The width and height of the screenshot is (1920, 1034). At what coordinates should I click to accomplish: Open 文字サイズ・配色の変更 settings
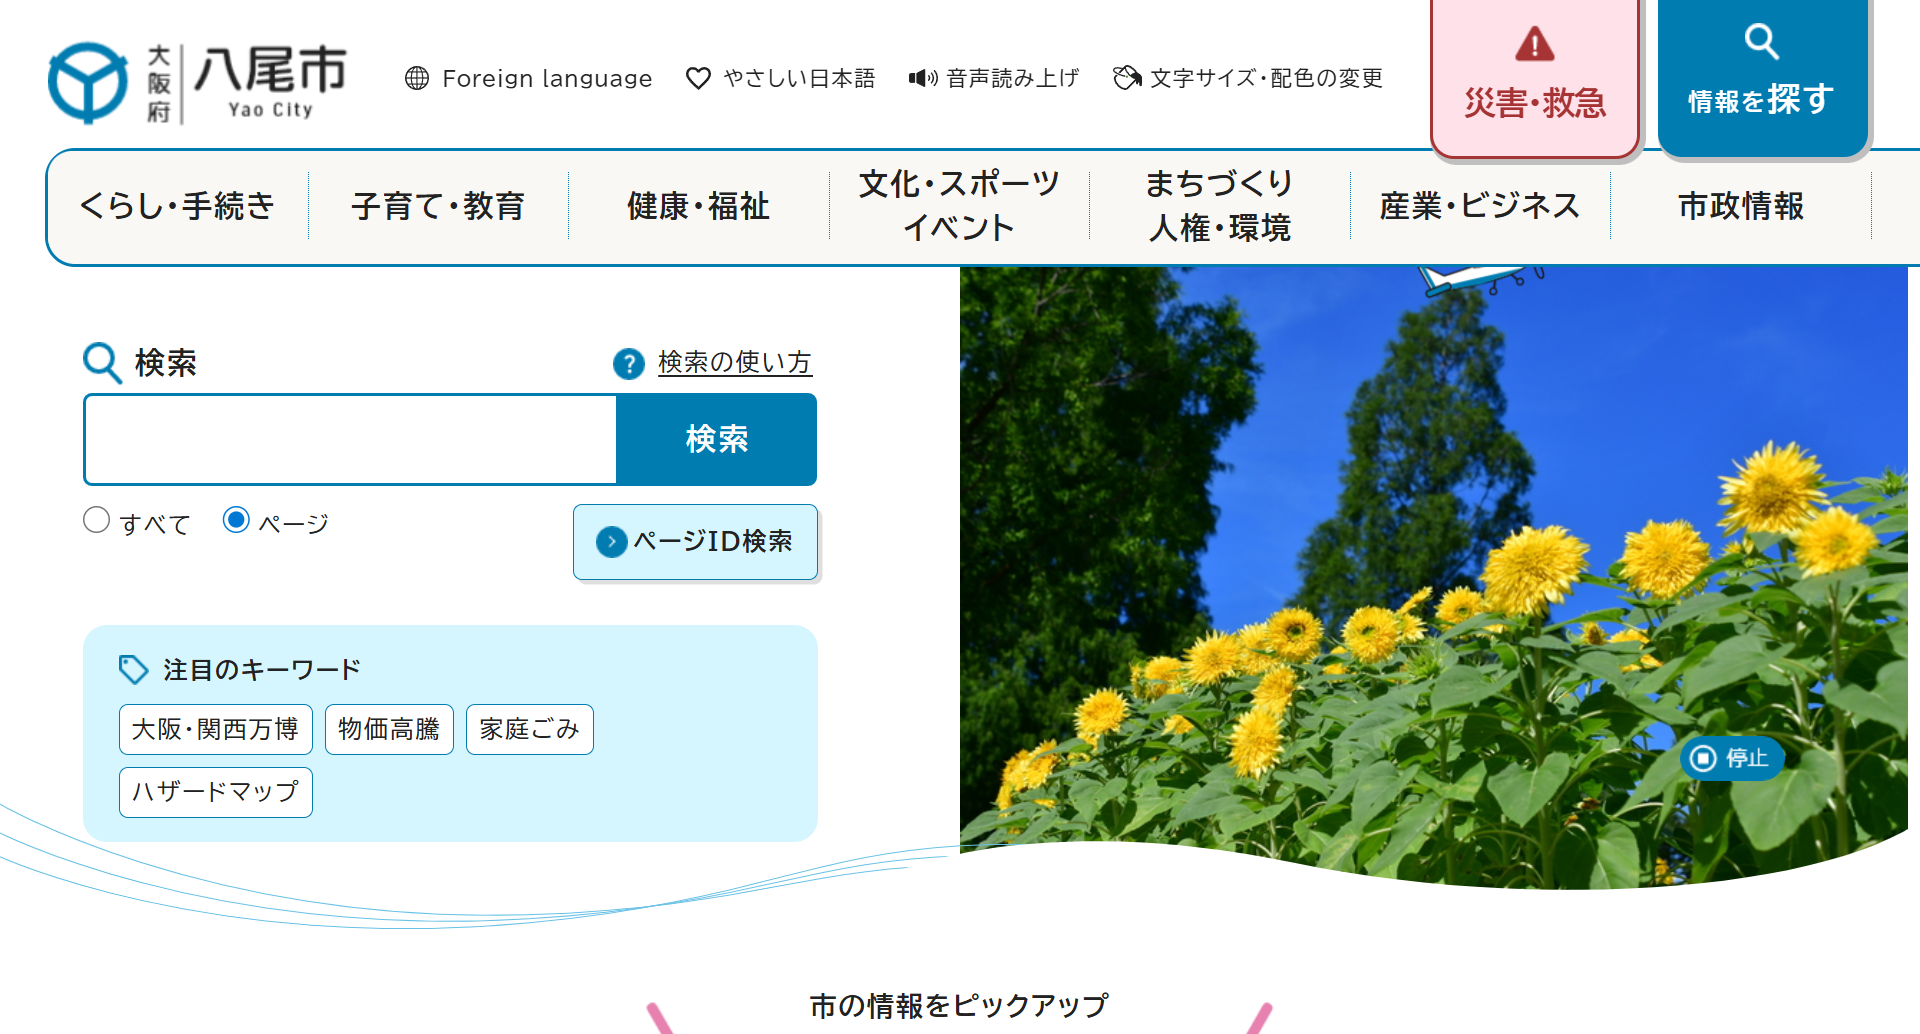tap(1248, 78)
